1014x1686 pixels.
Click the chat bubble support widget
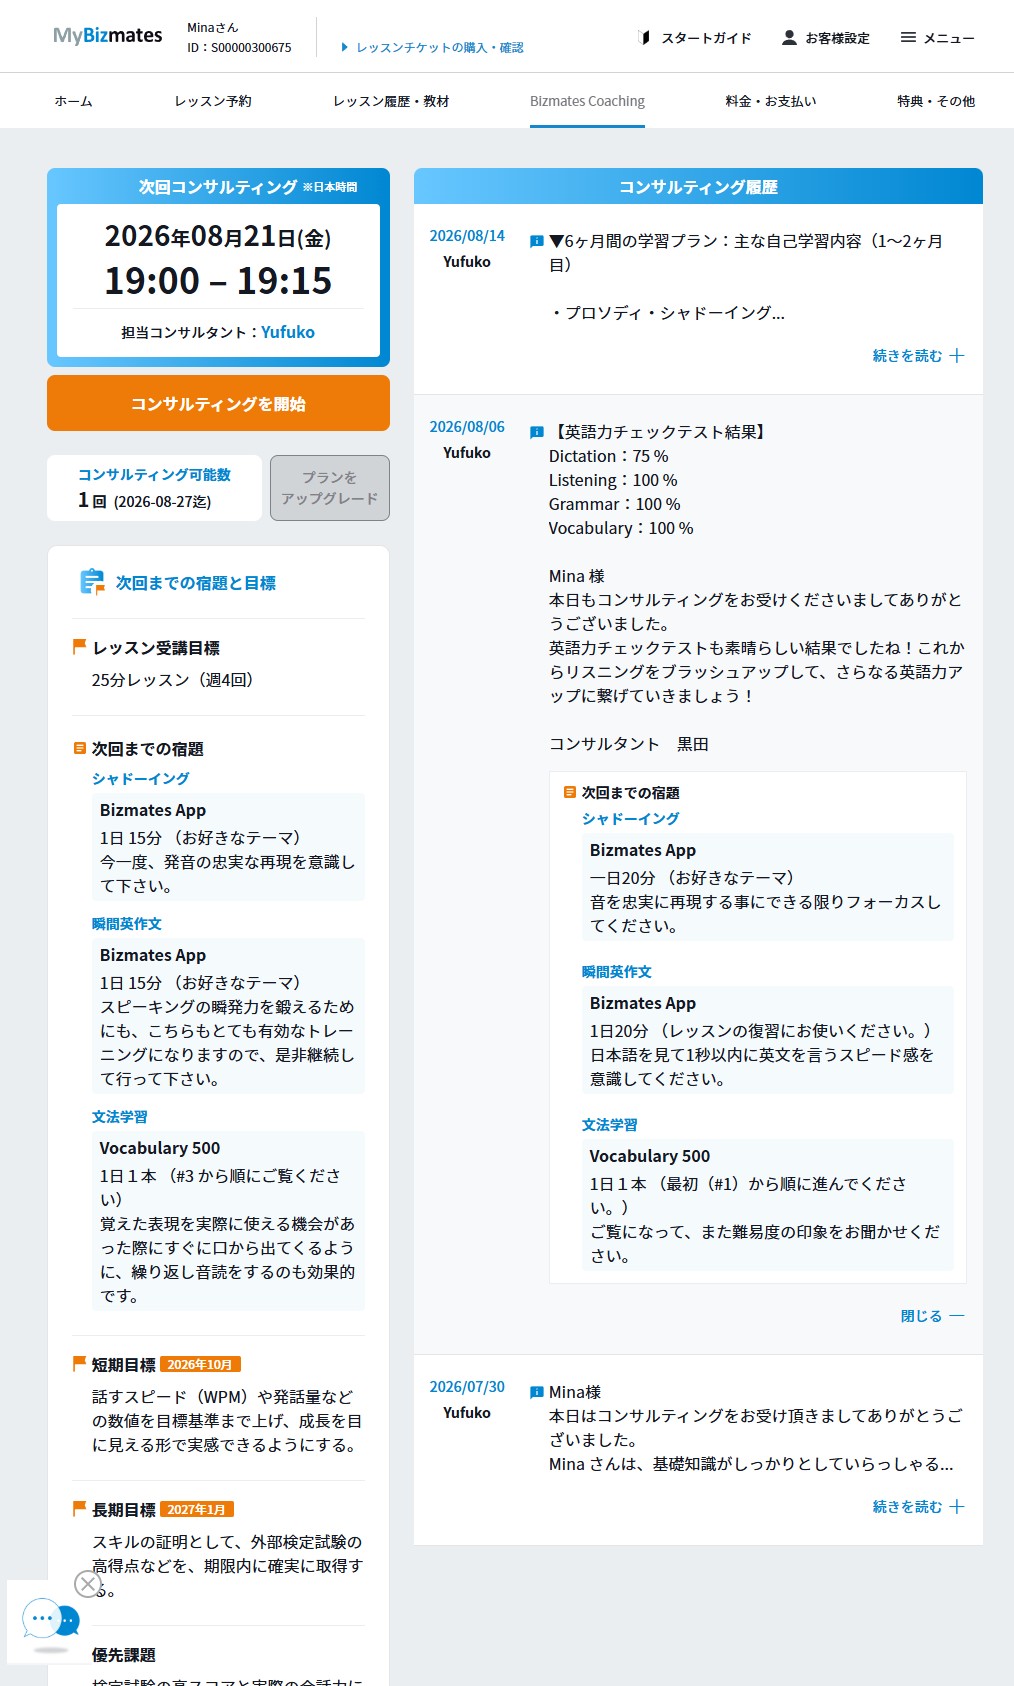click(49, 1619)
